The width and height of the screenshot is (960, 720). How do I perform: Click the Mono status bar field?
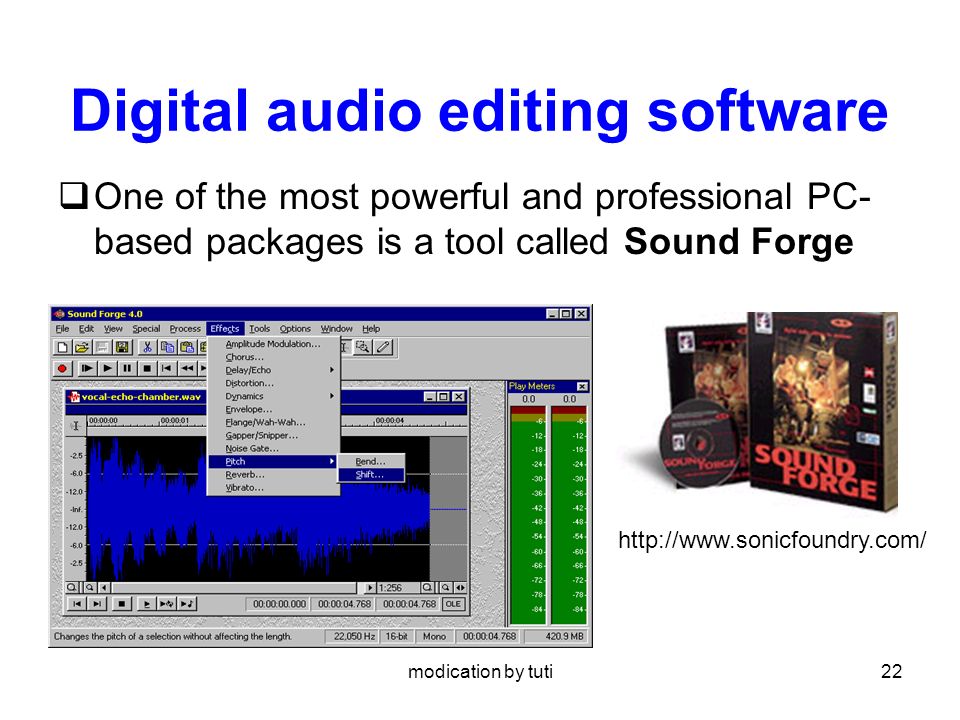tap(434, 637)
